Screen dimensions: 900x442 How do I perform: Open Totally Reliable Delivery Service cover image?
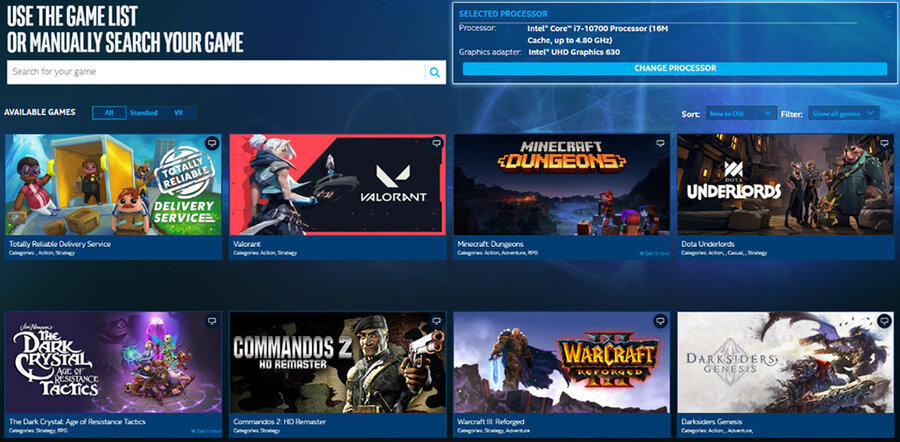click(113, 185)
